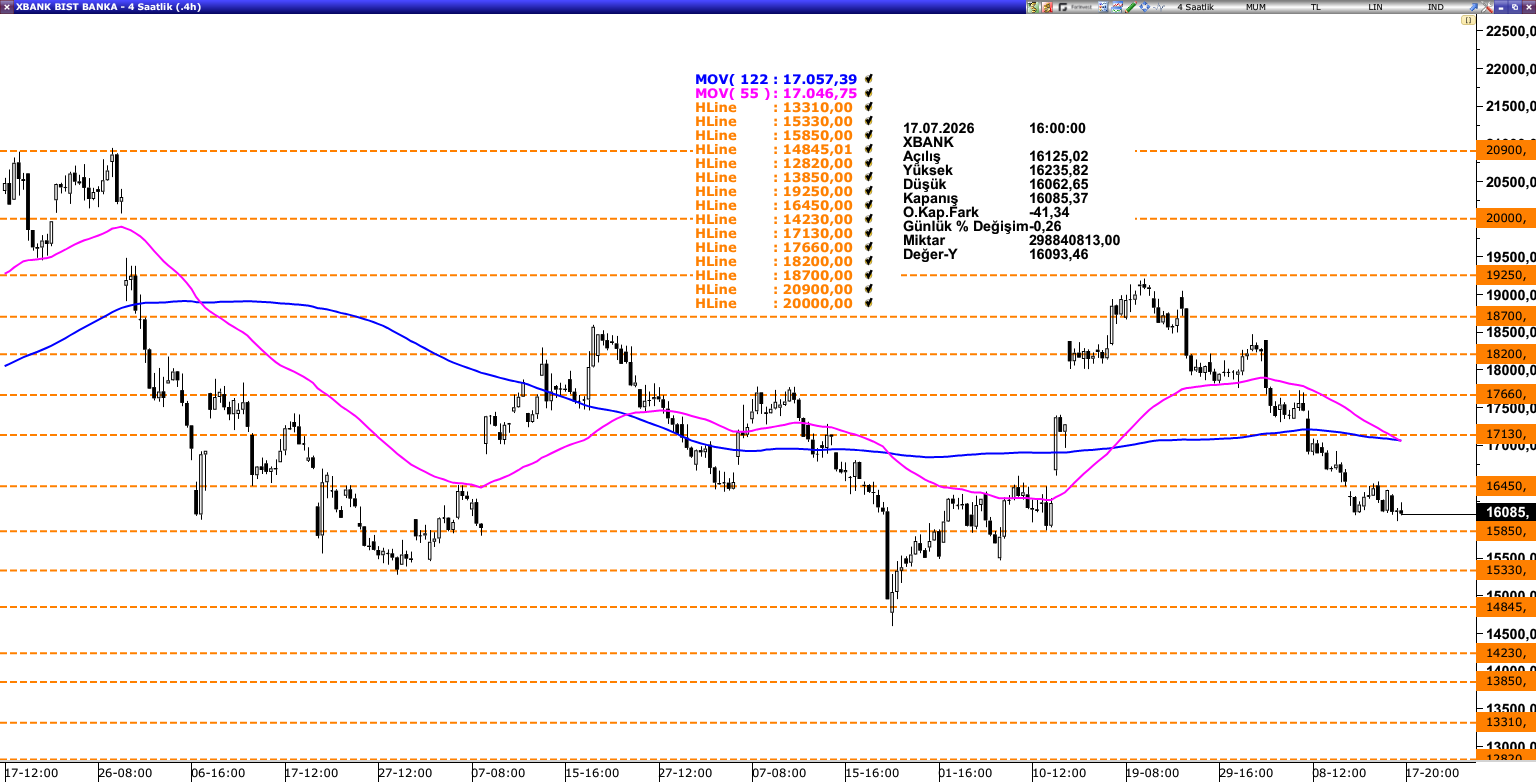Click the orange 14845 price axis tag
Image resolution: width=1536 pixels, height=782 pixels.
[1505, 607]
